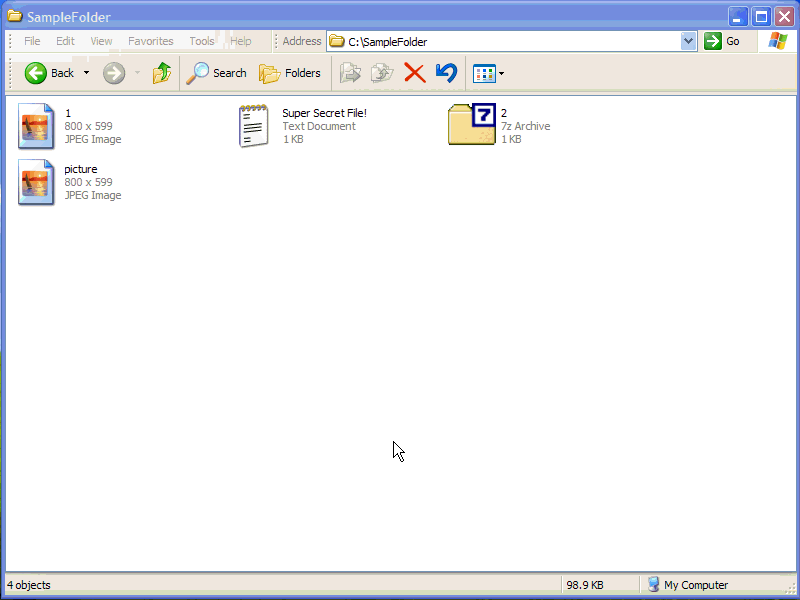Click the Move To icon
The height and width of the screenshot is (600, 800).
351,72
